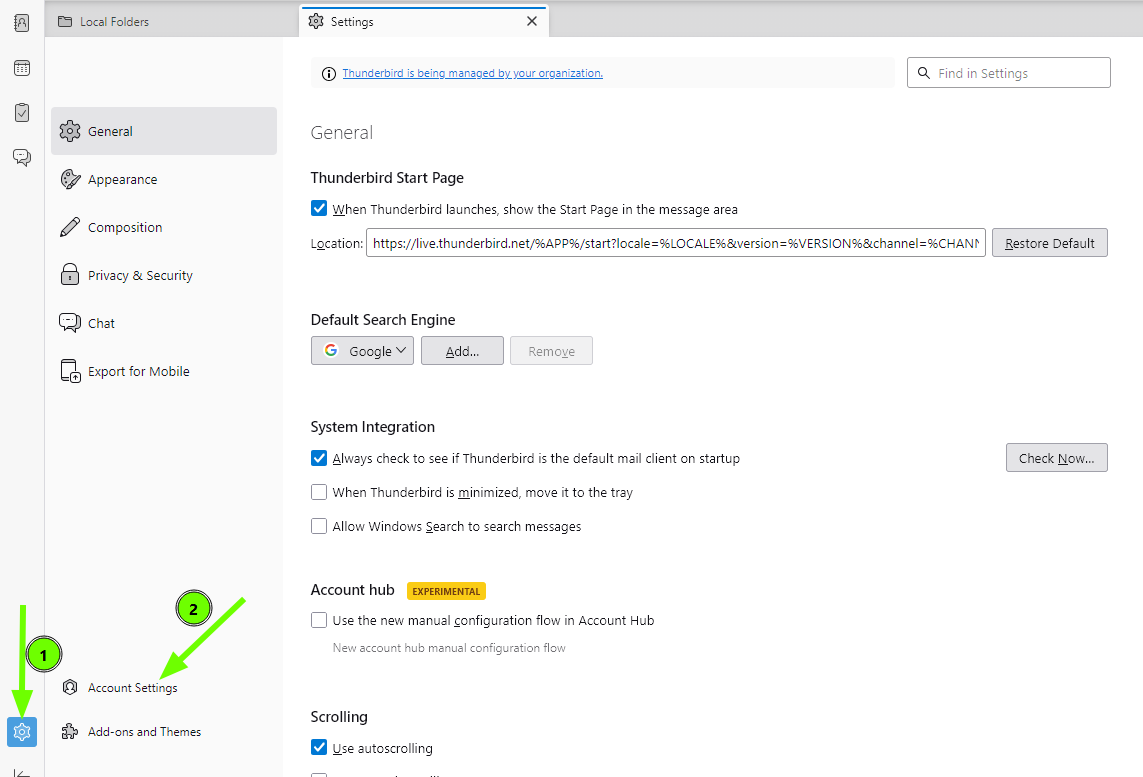Enable move to tray when minimized
Image resolution: width=1143 pixels, height=777 pixels.
[319, 492]
